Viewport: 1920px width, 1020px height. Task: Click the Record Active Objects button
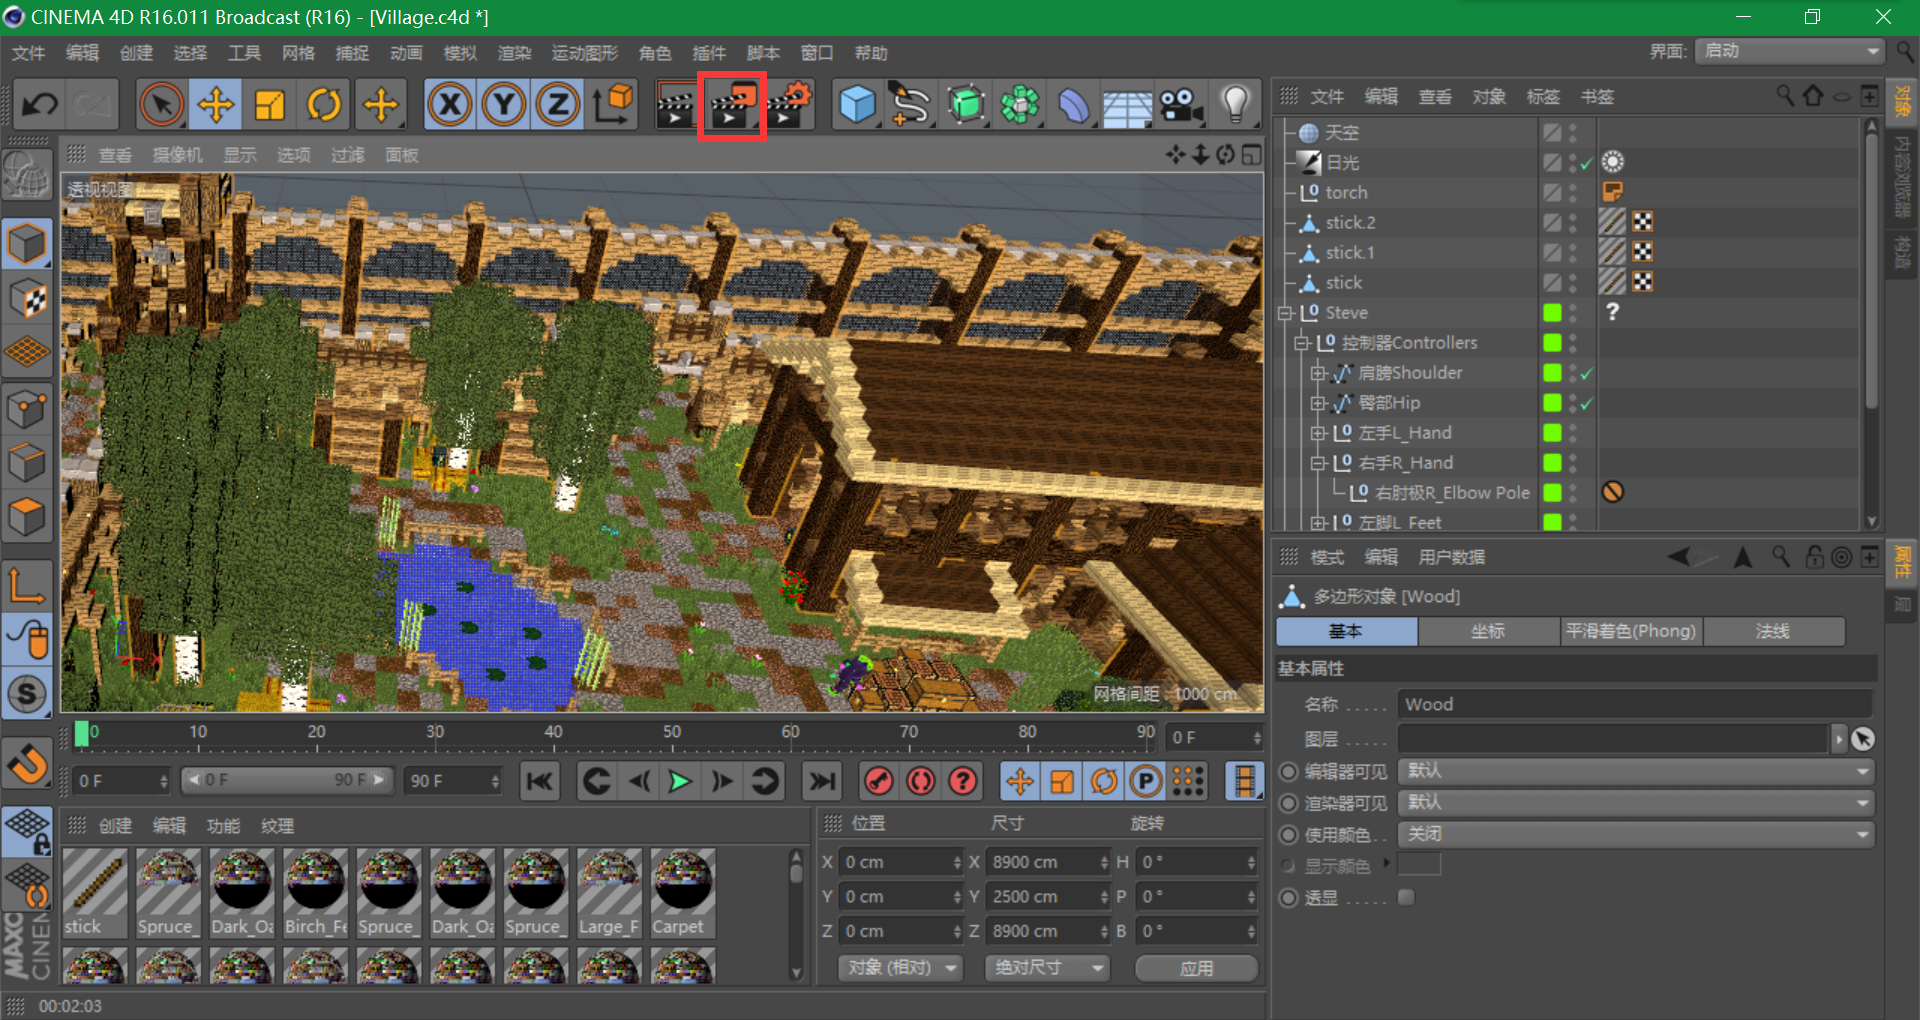tap(878, 781)
